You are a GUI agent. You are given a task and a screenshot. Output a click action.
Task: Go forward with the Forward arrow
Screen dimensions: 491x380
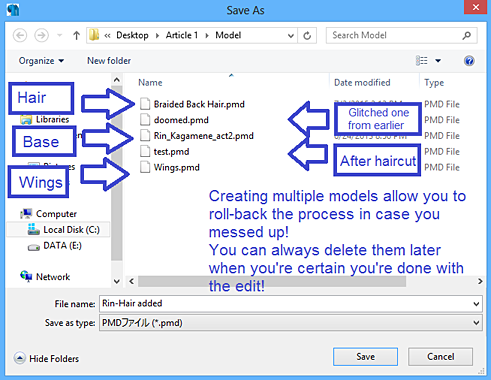41,35
